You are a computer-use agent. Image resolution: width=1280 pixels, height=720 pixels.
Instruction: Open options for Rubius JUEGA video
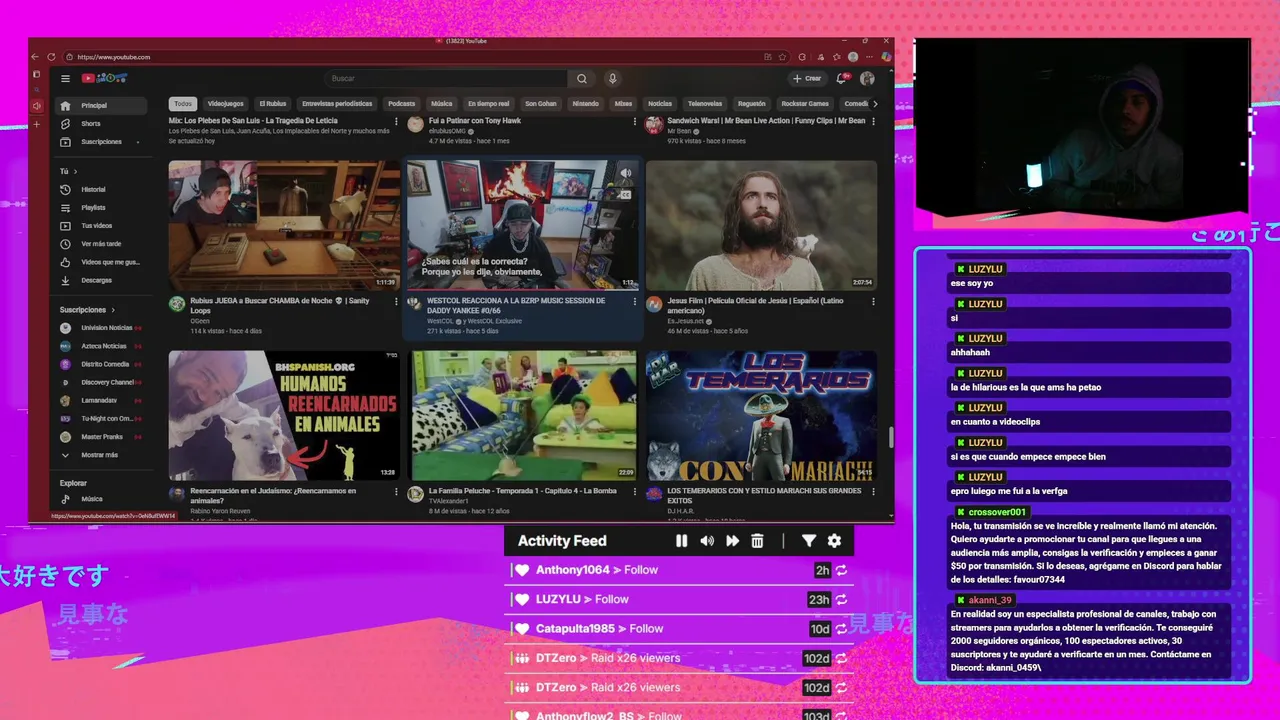tap(396, 301)
